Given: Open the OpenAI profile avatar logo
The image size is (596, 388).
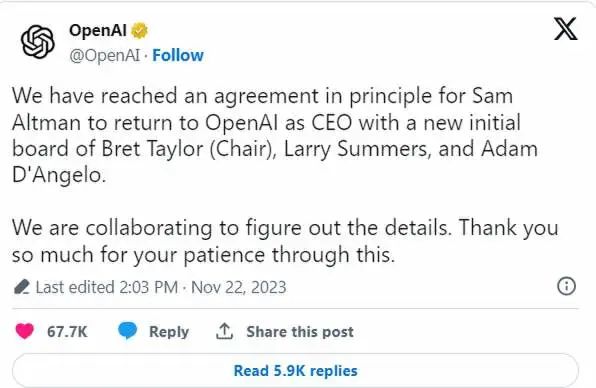Looking at the screenshot, I should pyautogui.click(x=37, y=41).
